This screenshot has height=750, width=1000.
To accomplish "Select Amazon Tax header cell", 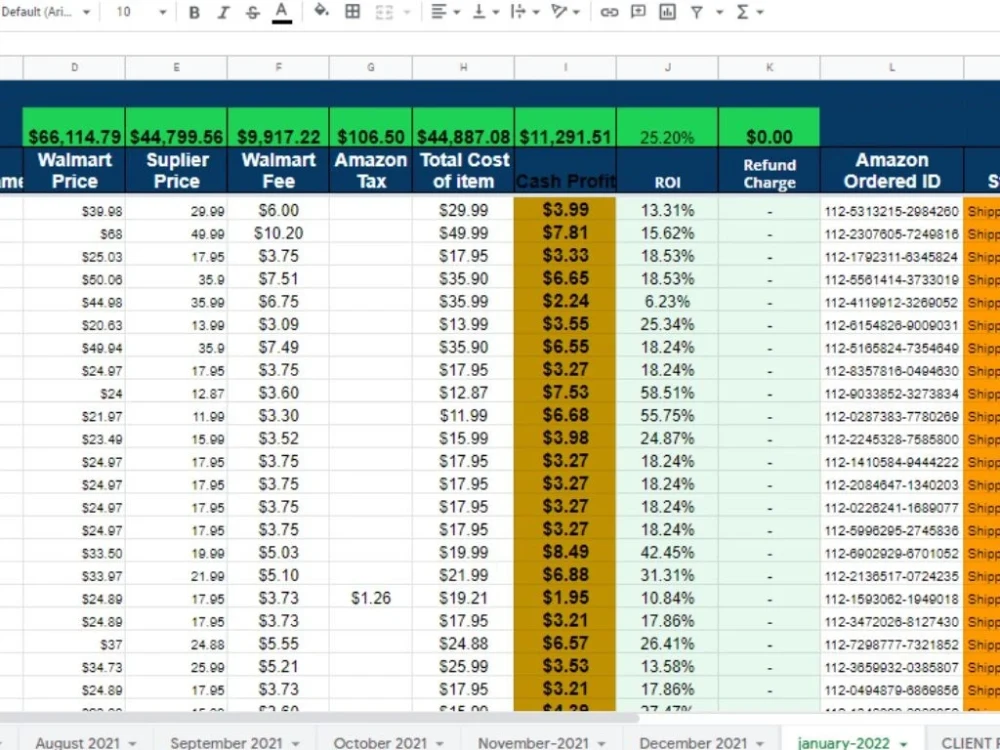I will 371,170.
